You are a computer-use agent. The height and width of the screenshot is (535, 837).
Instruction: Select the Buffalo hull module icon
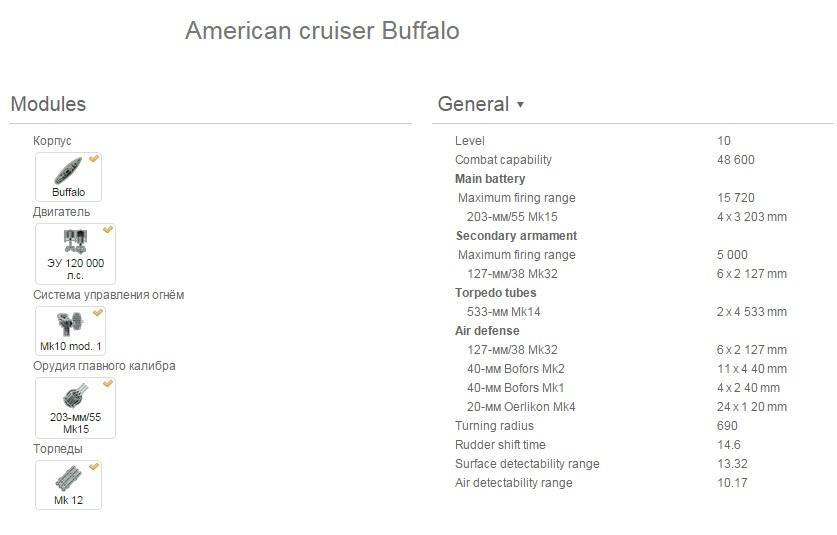tap(68, 177)
